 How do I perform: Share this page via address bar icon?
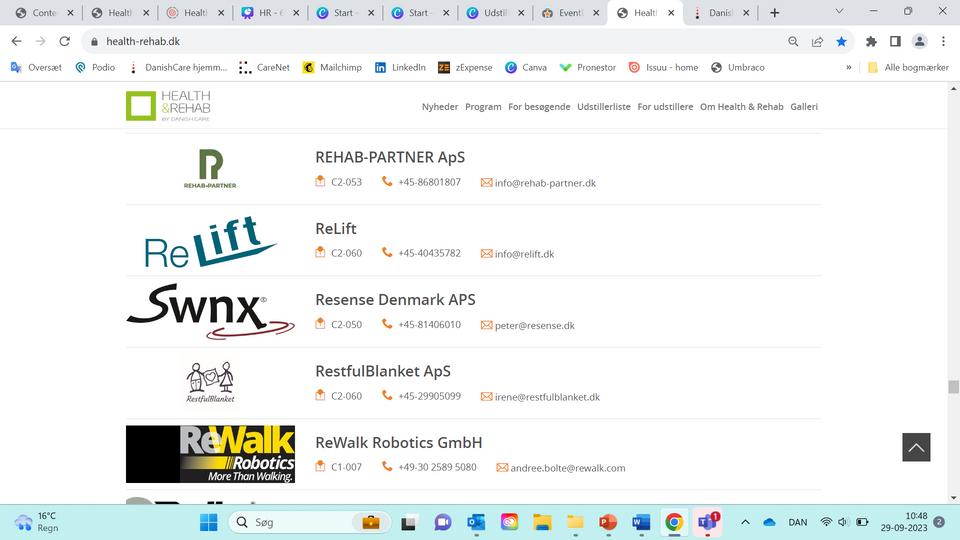tap(817, 41)
